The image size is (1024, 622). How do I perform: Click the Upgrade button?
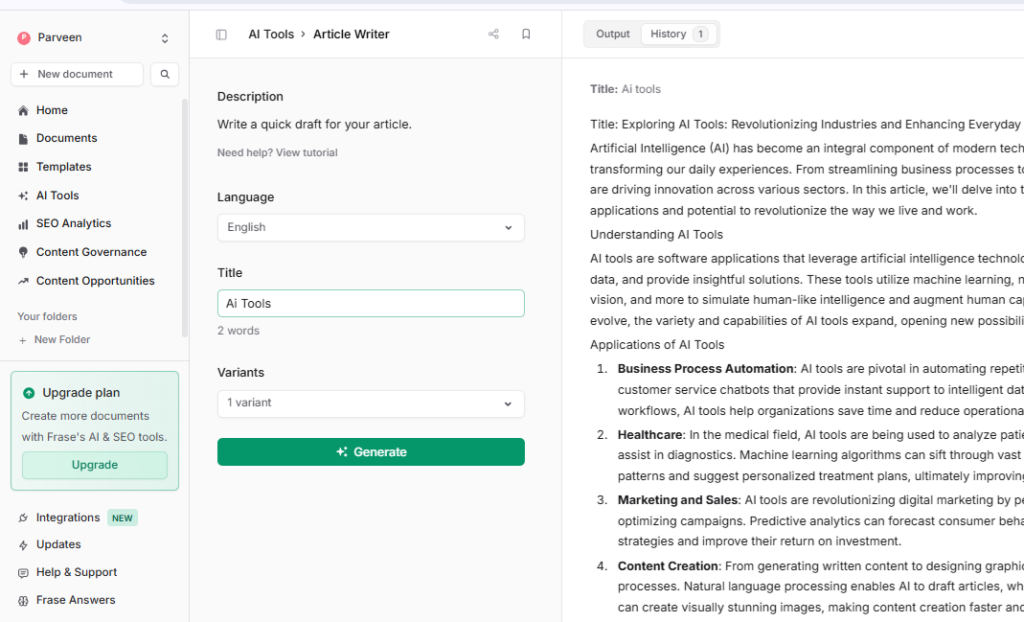coord(95,465)
